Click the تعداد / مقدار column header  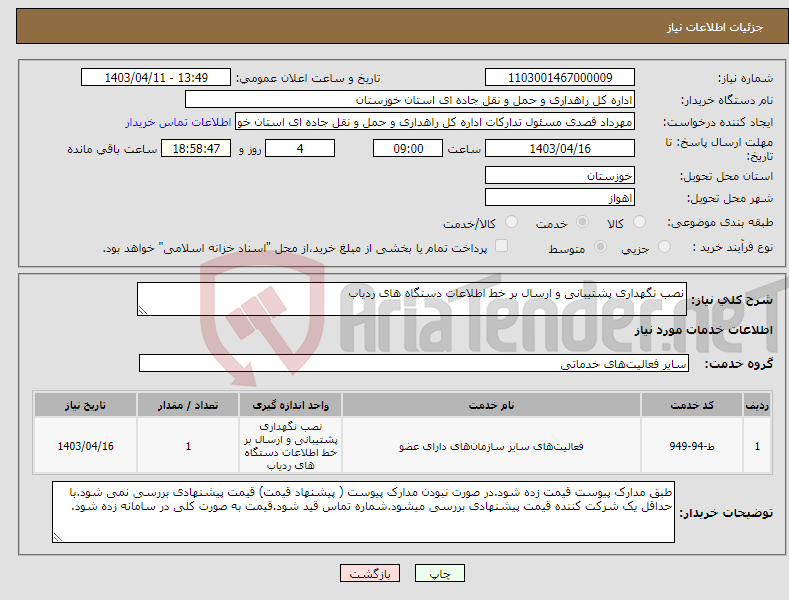[188, 405]
